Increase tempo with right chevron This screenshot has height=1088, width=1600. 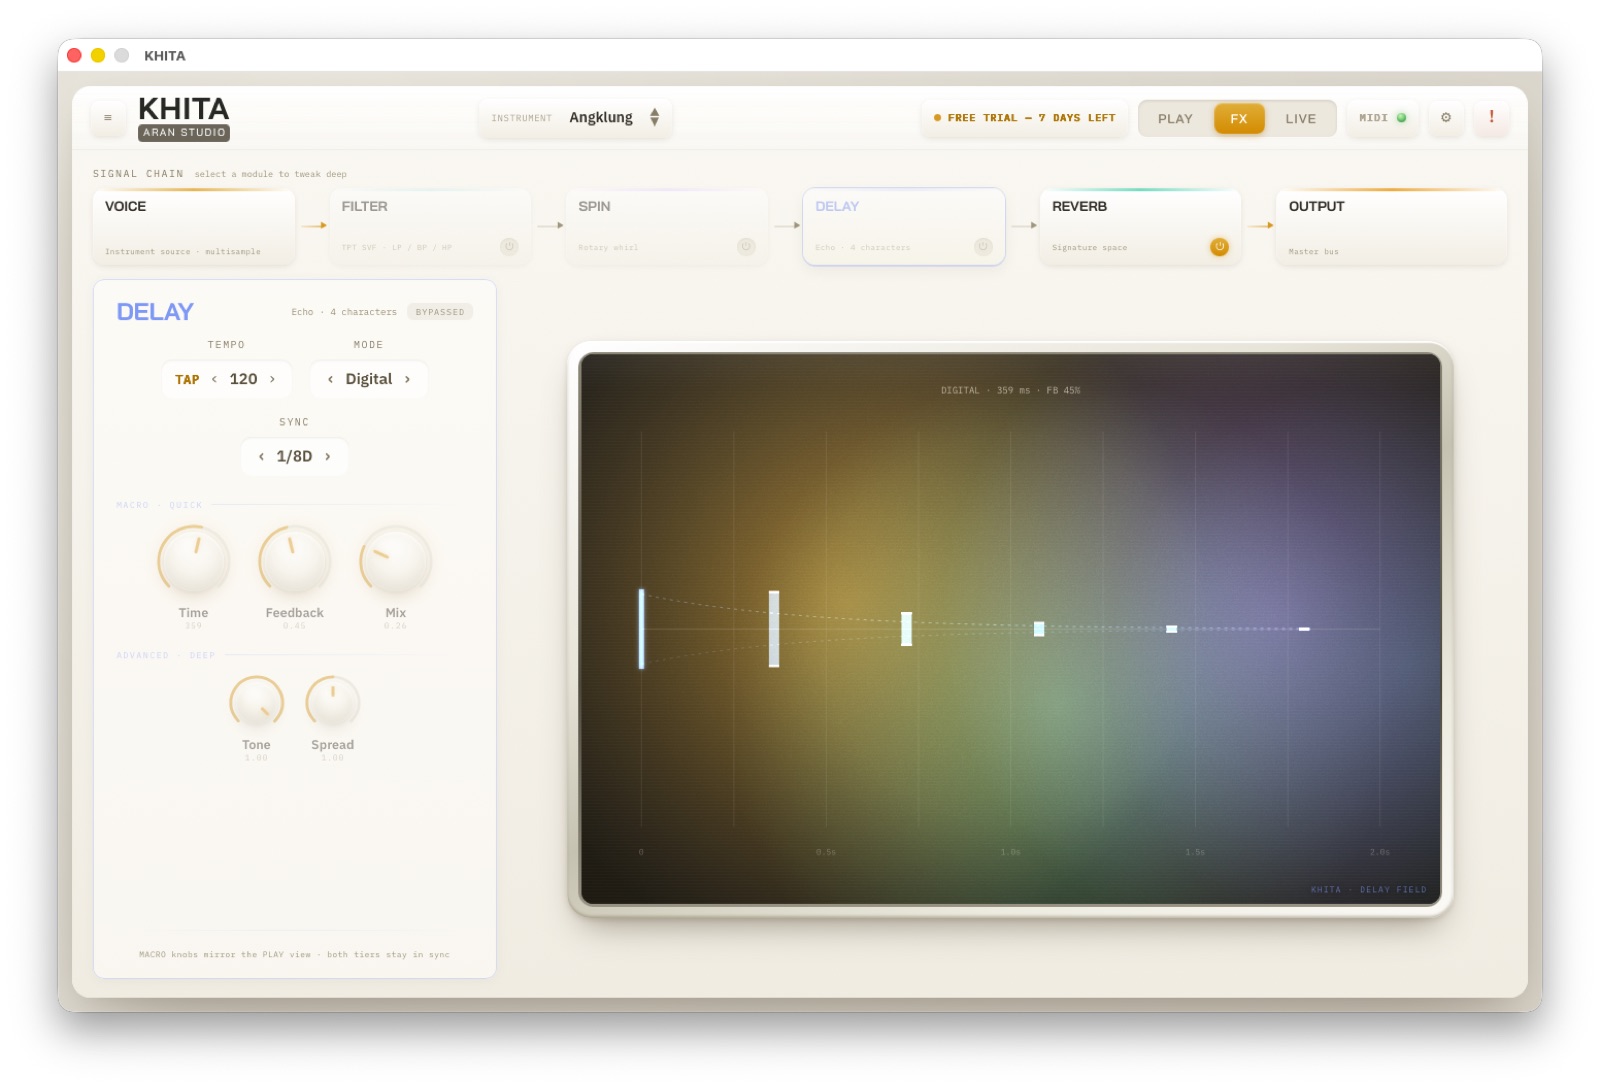272,379
